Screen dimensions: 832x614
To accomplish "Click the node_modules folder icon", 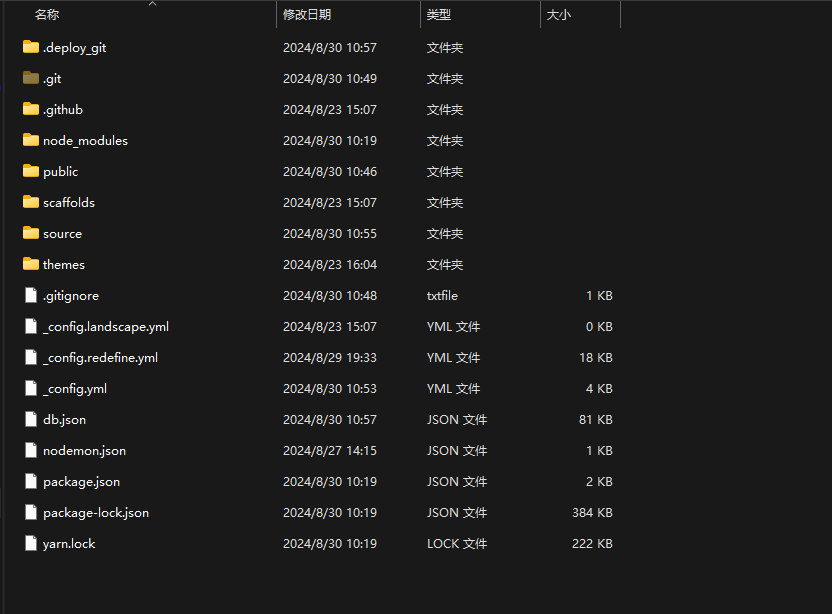I will click(x=31, y=140).
